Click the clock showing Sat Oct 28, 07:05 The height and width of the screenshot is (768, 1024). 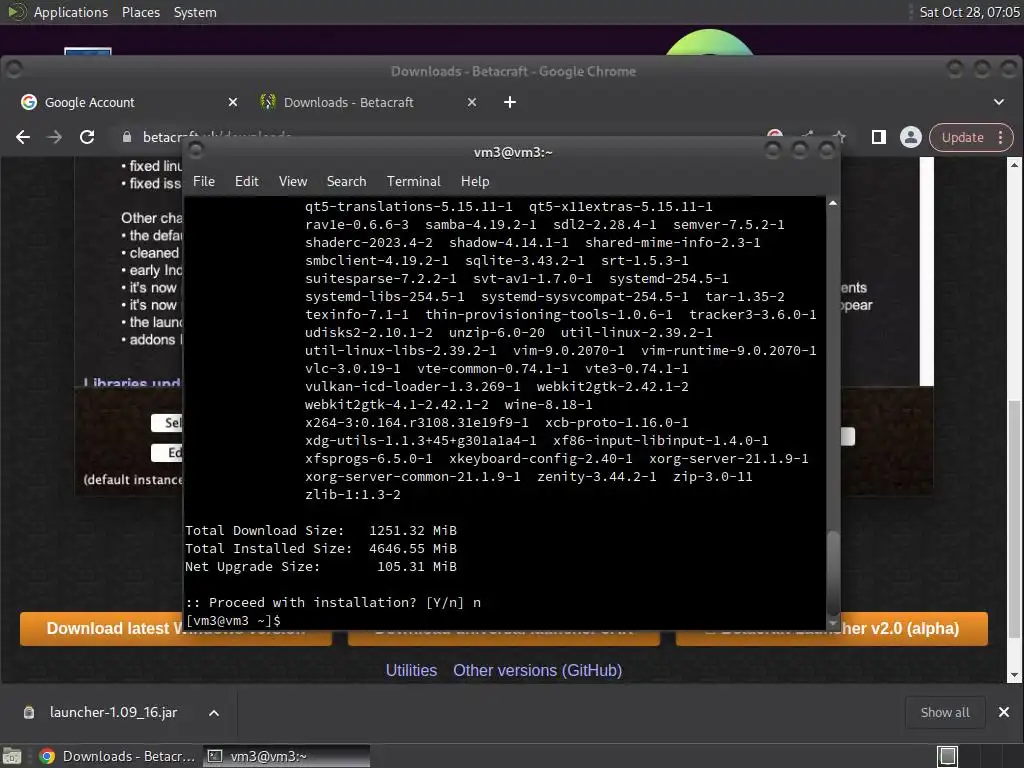(969, 12)
